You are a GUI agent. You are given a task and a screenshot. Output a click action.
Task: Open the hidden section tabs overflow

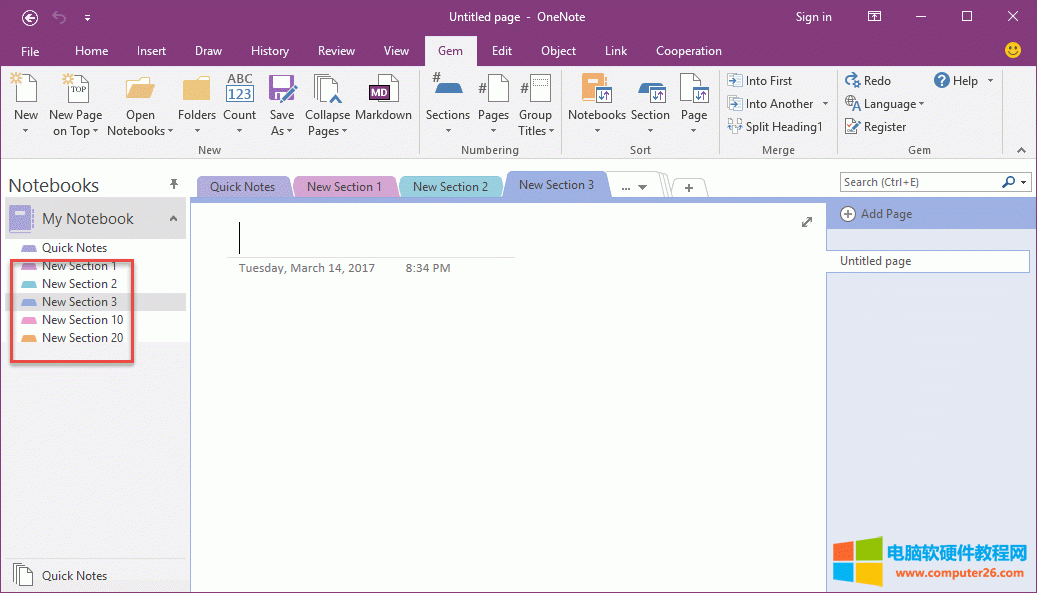coord(633,187)
